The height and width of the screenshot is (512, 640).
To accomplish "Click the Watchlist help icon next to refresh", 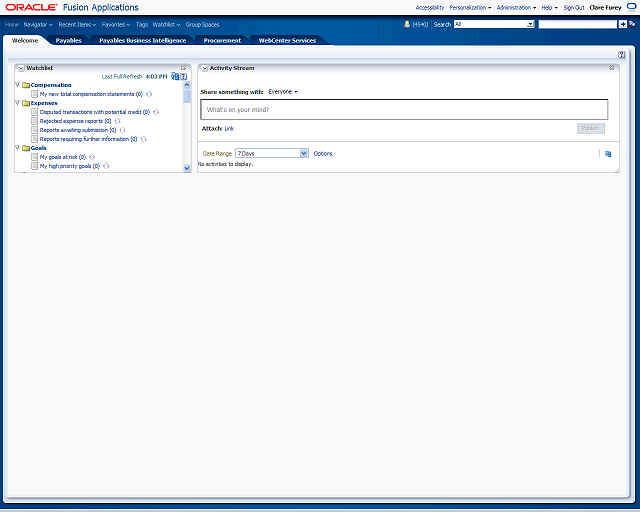I will pyautogui.click(x=183, y=76).
